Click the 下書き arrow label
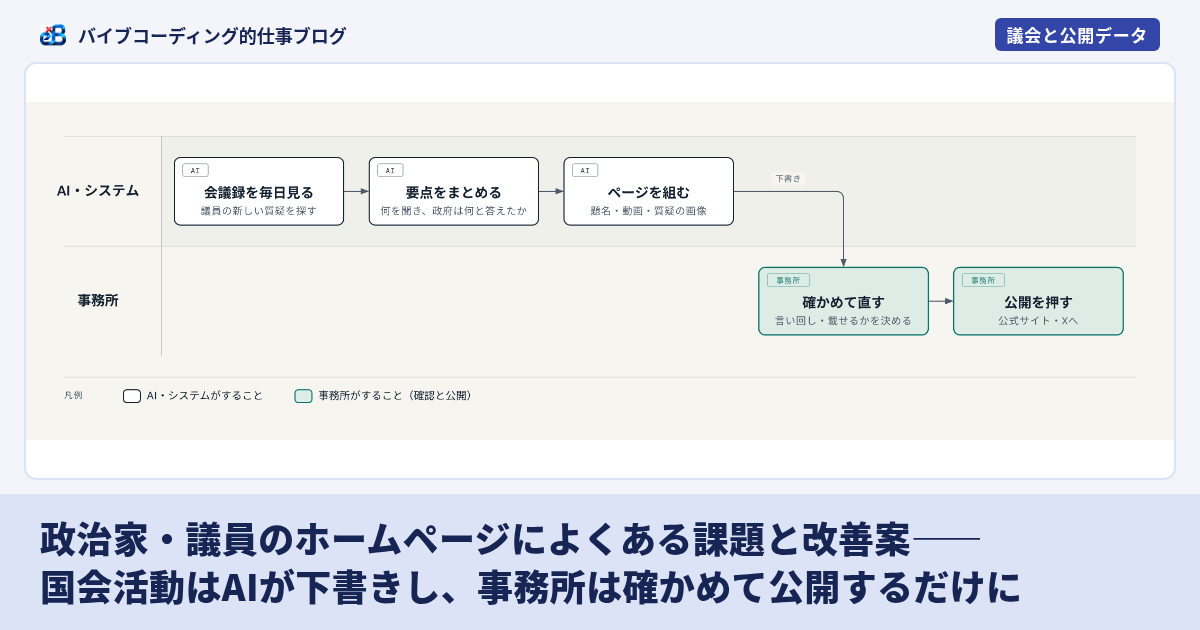This screenshot has width=1200, height=630. point(788,179)
